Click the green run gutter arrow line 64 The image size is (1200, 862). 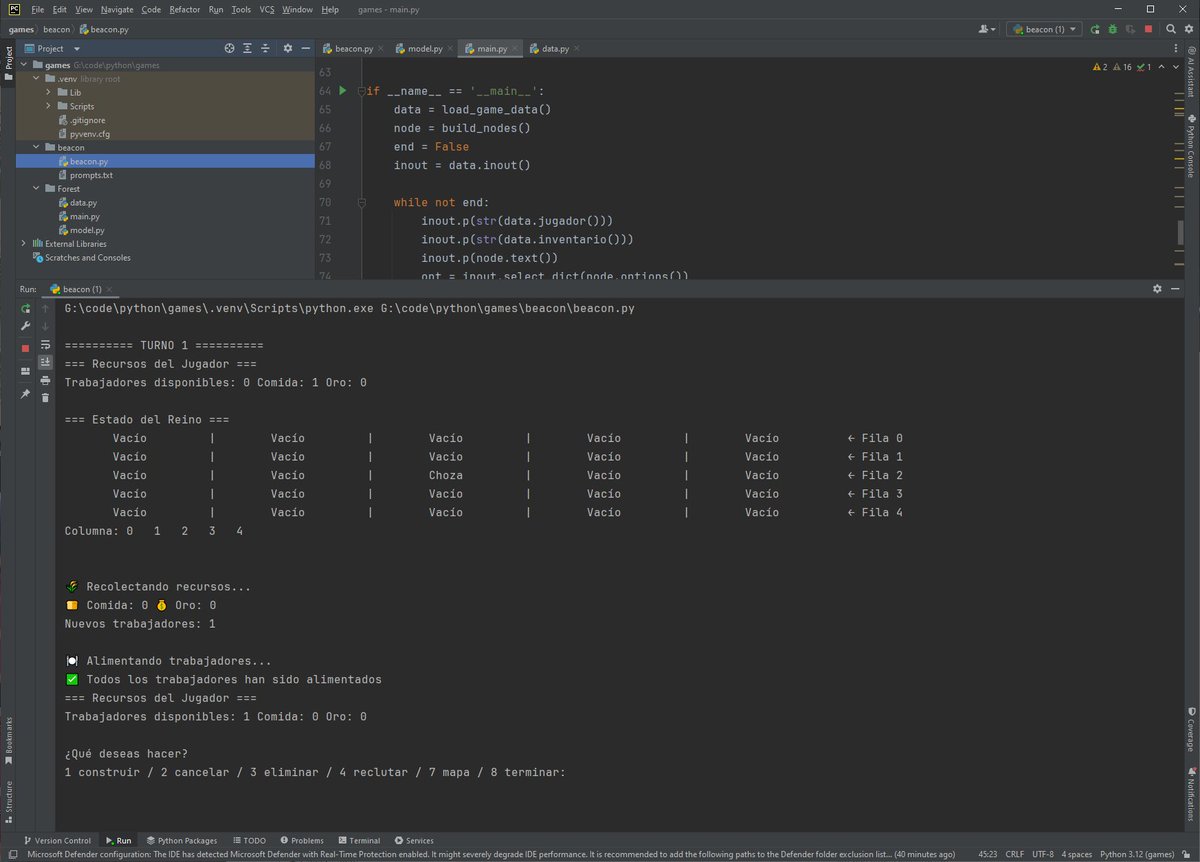tap(342, 91)
